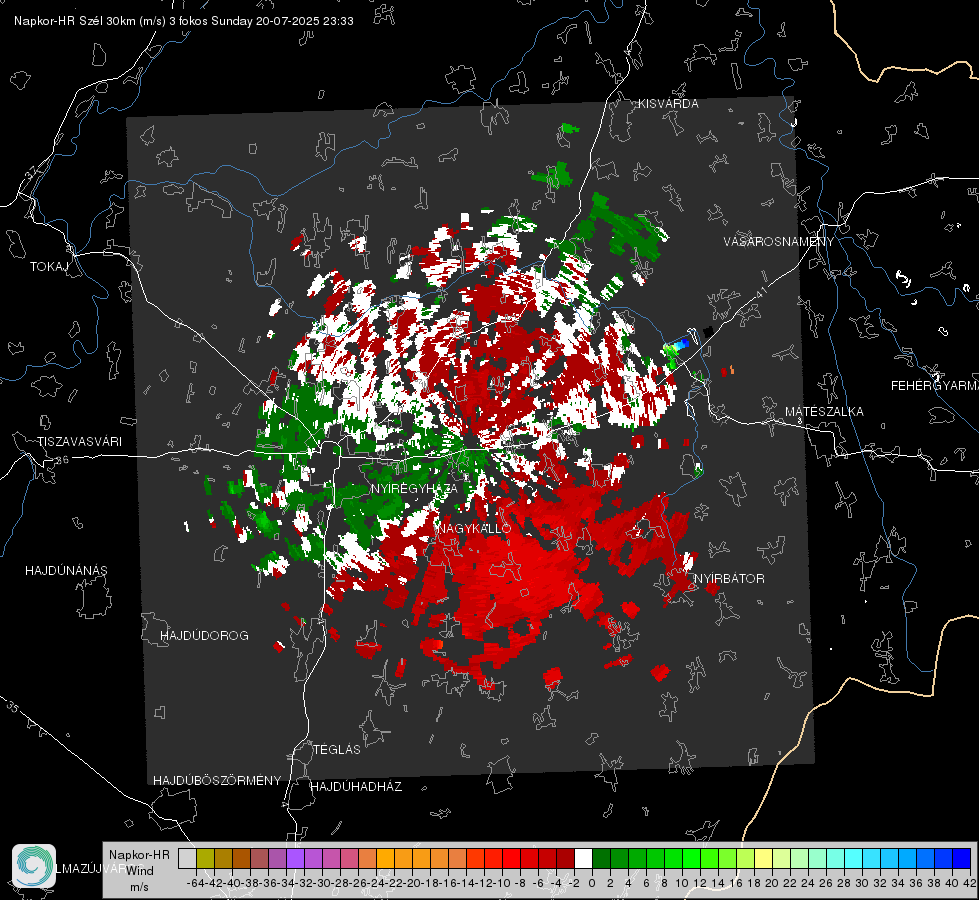Click the TEGLAS city label

click(337, 750)
